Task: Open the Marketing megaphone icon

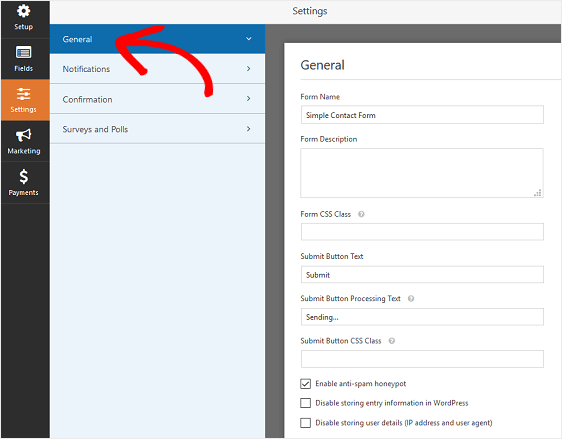Action: tap(24, 135)
